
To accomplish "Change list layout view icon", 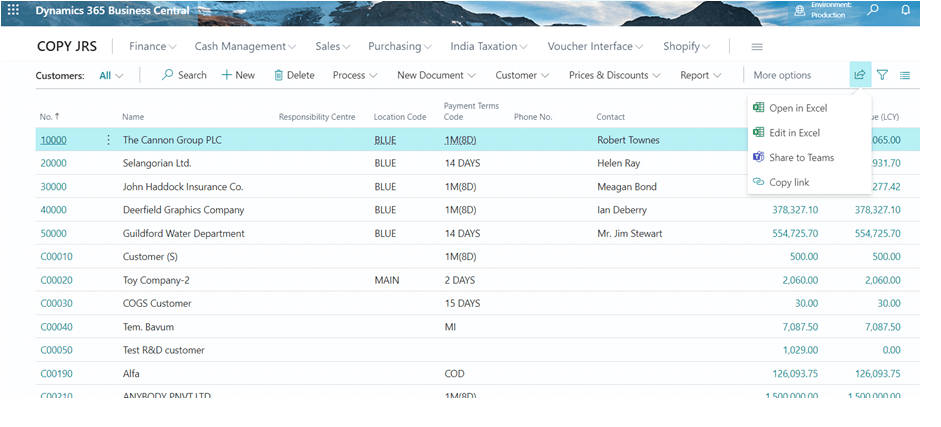I will click(x=905, y=76).
